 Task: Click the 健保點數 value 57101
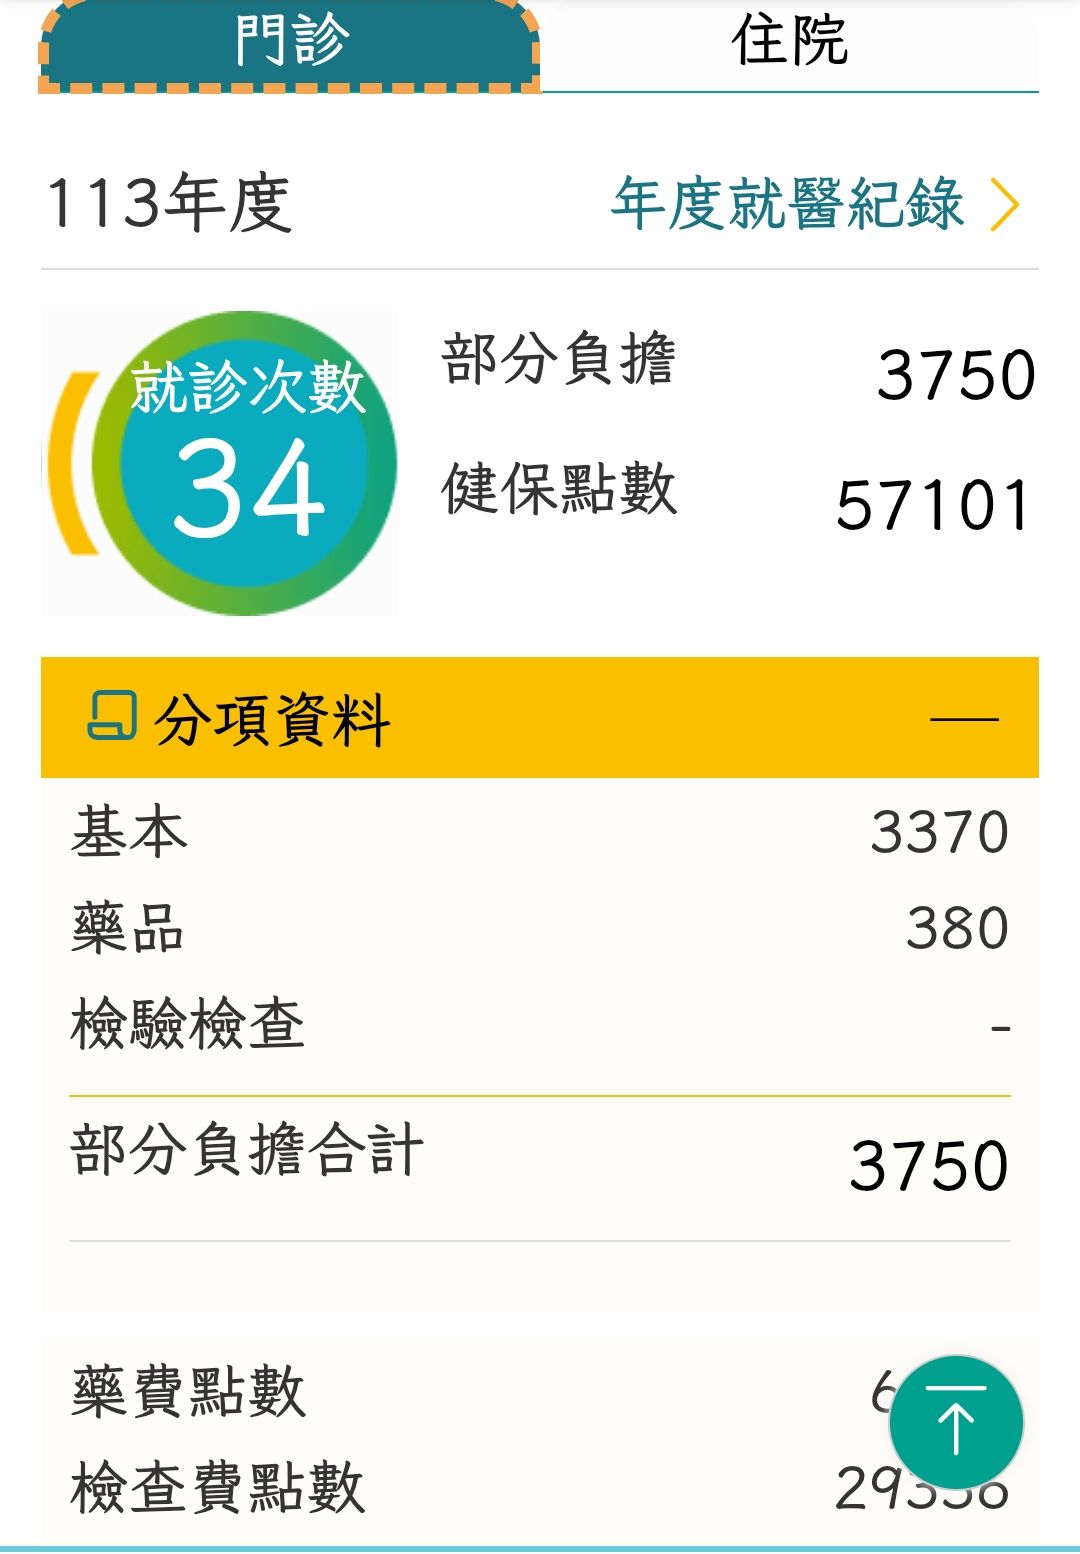932,505
